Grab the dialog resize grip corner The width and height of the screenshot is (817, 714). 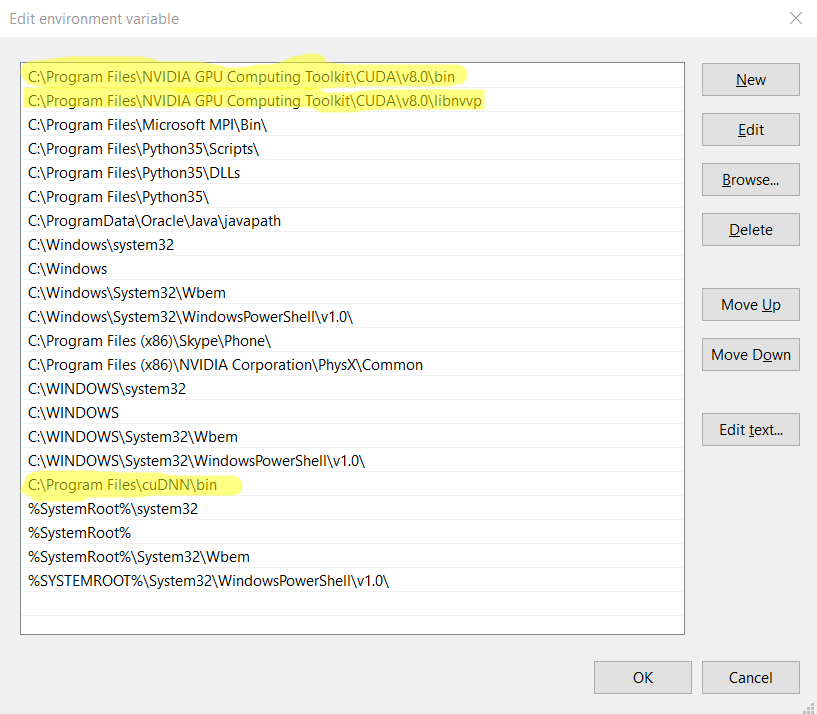tap(810, 708)
